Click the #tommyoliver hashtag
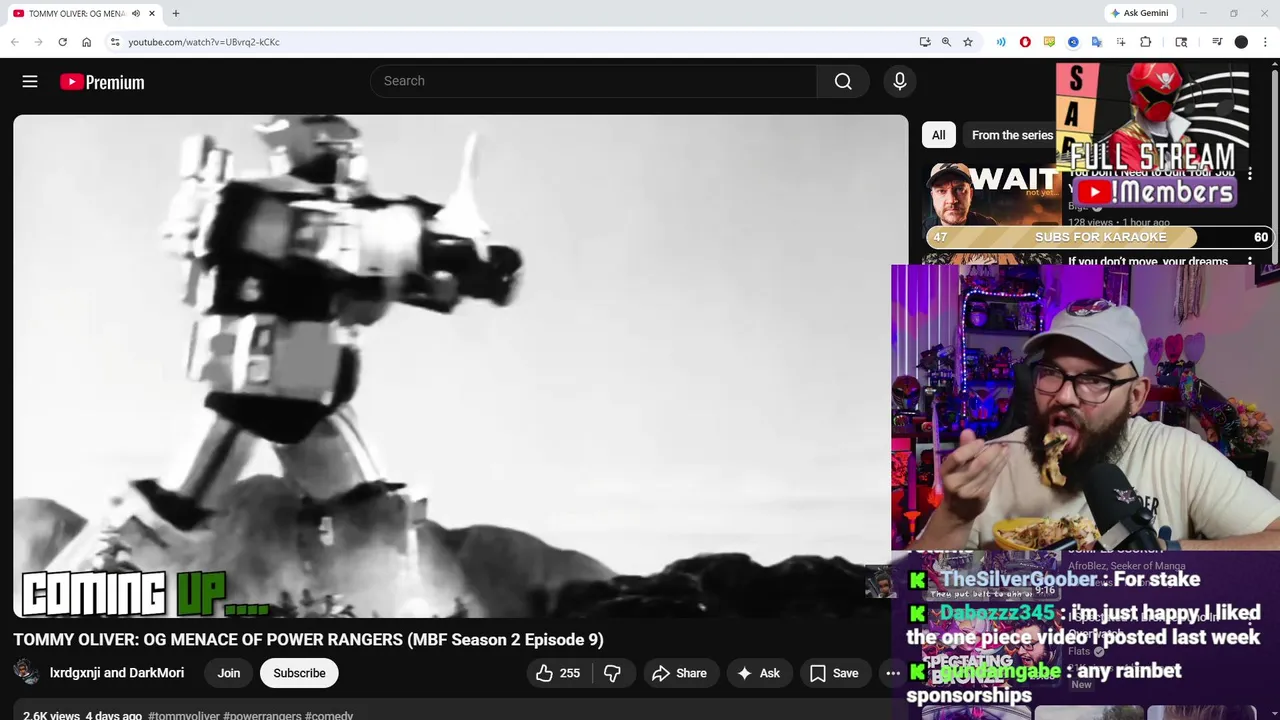This screenshot has height=720, width=1280. pos(184,716)
